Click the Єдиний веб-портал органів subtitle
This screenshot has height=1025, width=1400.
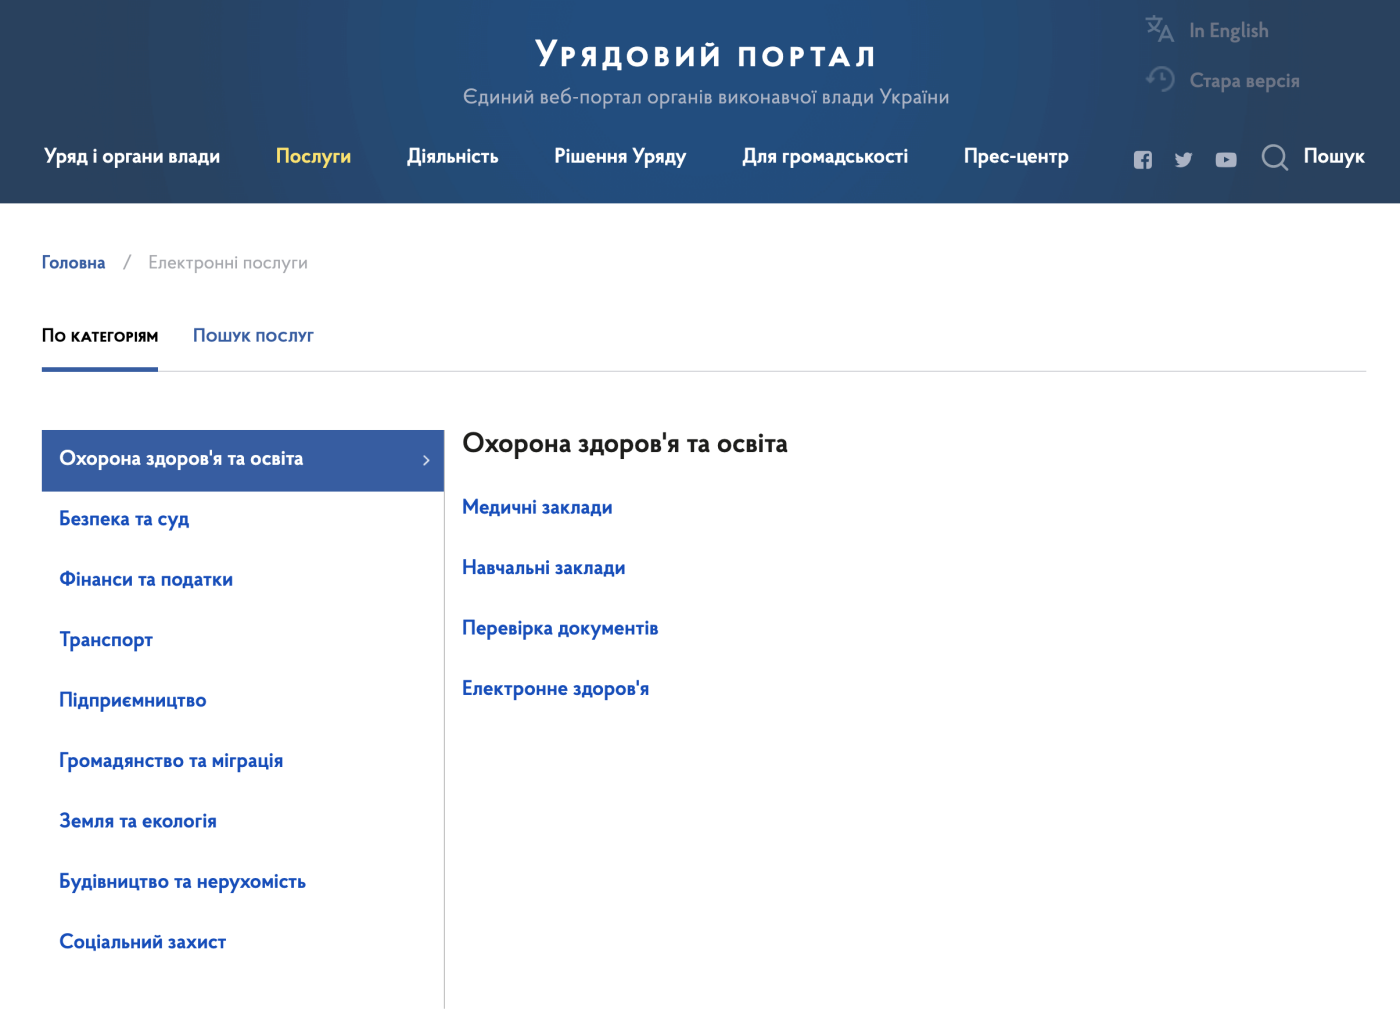pyautogui.click(x=706, y=97)
